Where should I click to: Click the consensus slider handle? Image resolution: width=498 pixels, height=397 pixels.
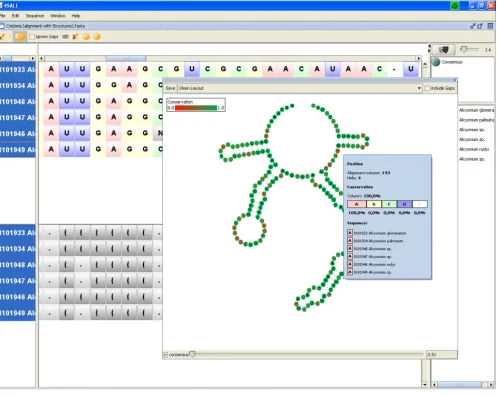pyautogui.click(x=192, y=354)
